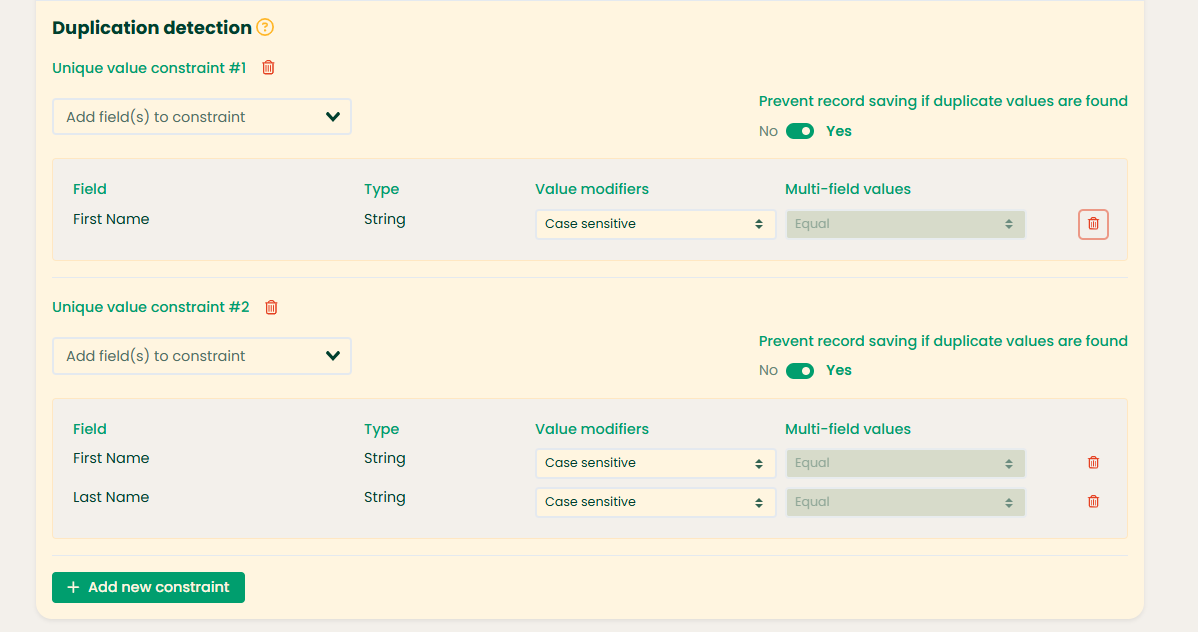This screenshot has height=632, width=1198.
Task: Click the No label beside constraint #1 switch
Action: click(768, 131)
